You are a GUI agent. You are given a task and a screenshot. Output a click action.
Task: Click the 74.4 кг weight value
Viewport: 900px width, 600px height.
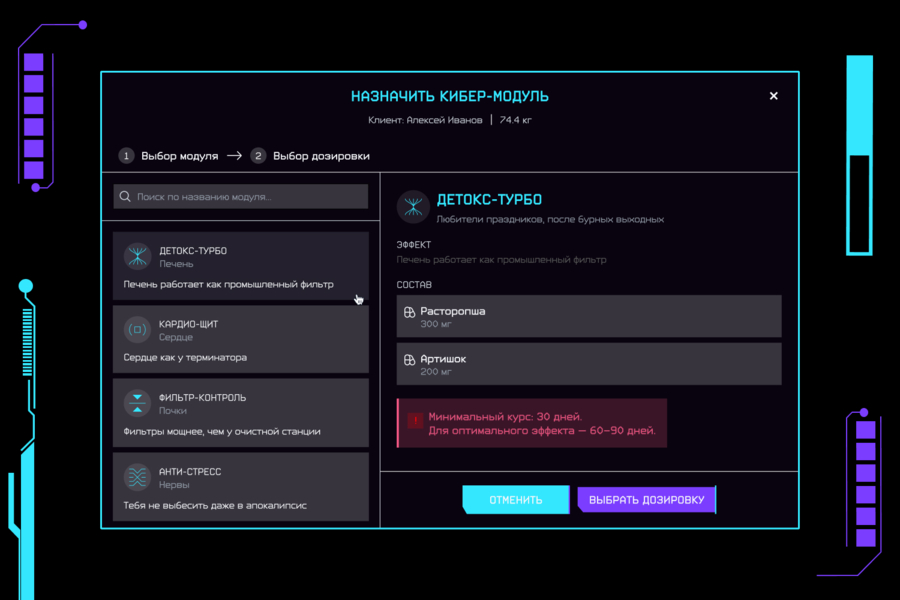(515, 120)
